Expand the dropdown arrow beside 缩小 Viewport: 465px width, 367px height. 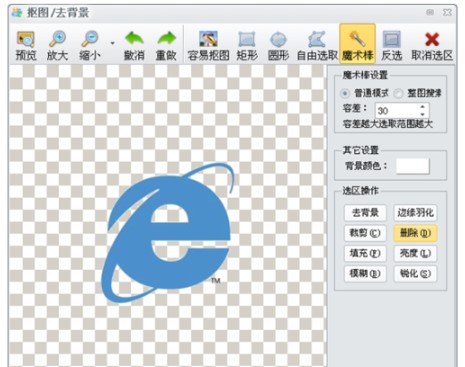click(x=112, y=43)
